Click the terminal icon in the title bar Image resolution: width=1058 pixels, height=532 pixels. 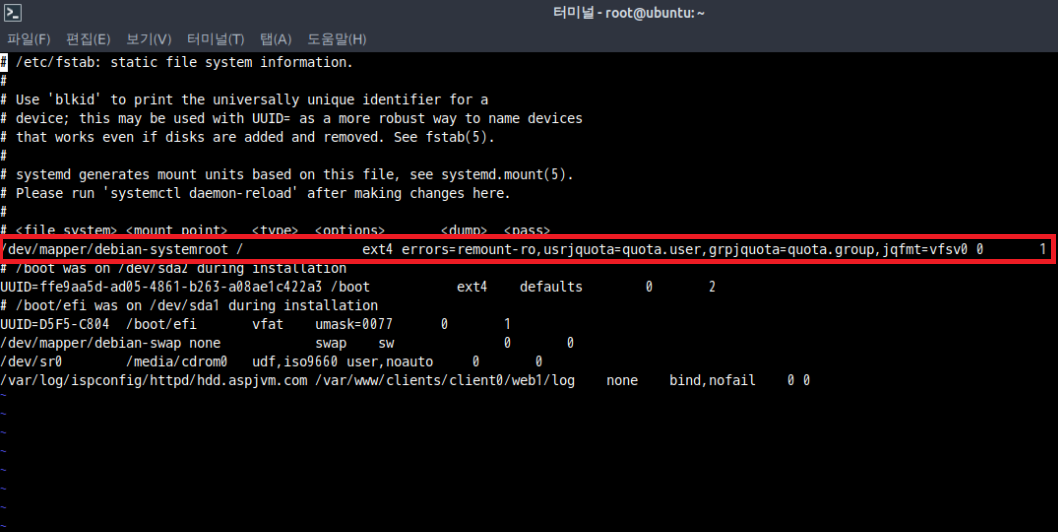click(14, 13)
